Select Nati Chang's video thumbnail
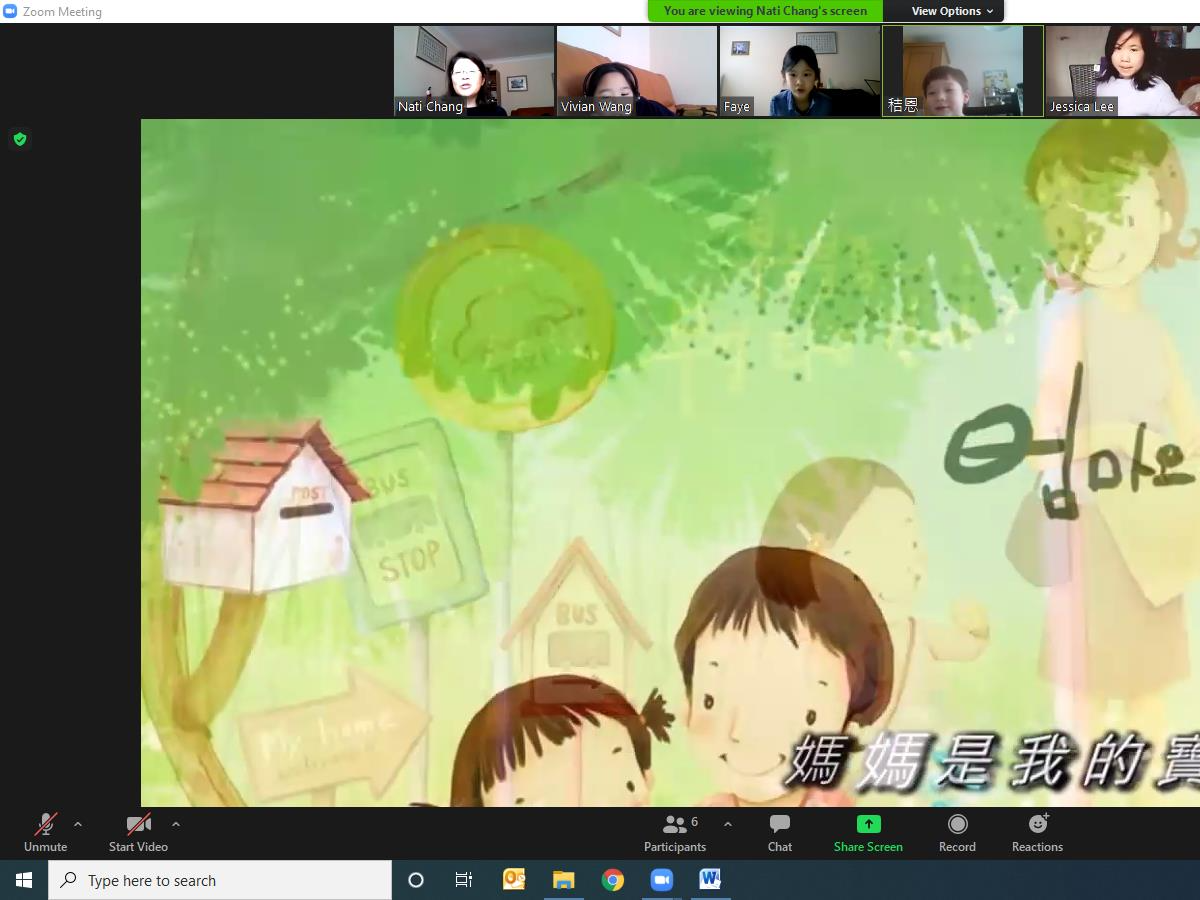 tap(474, 71)
